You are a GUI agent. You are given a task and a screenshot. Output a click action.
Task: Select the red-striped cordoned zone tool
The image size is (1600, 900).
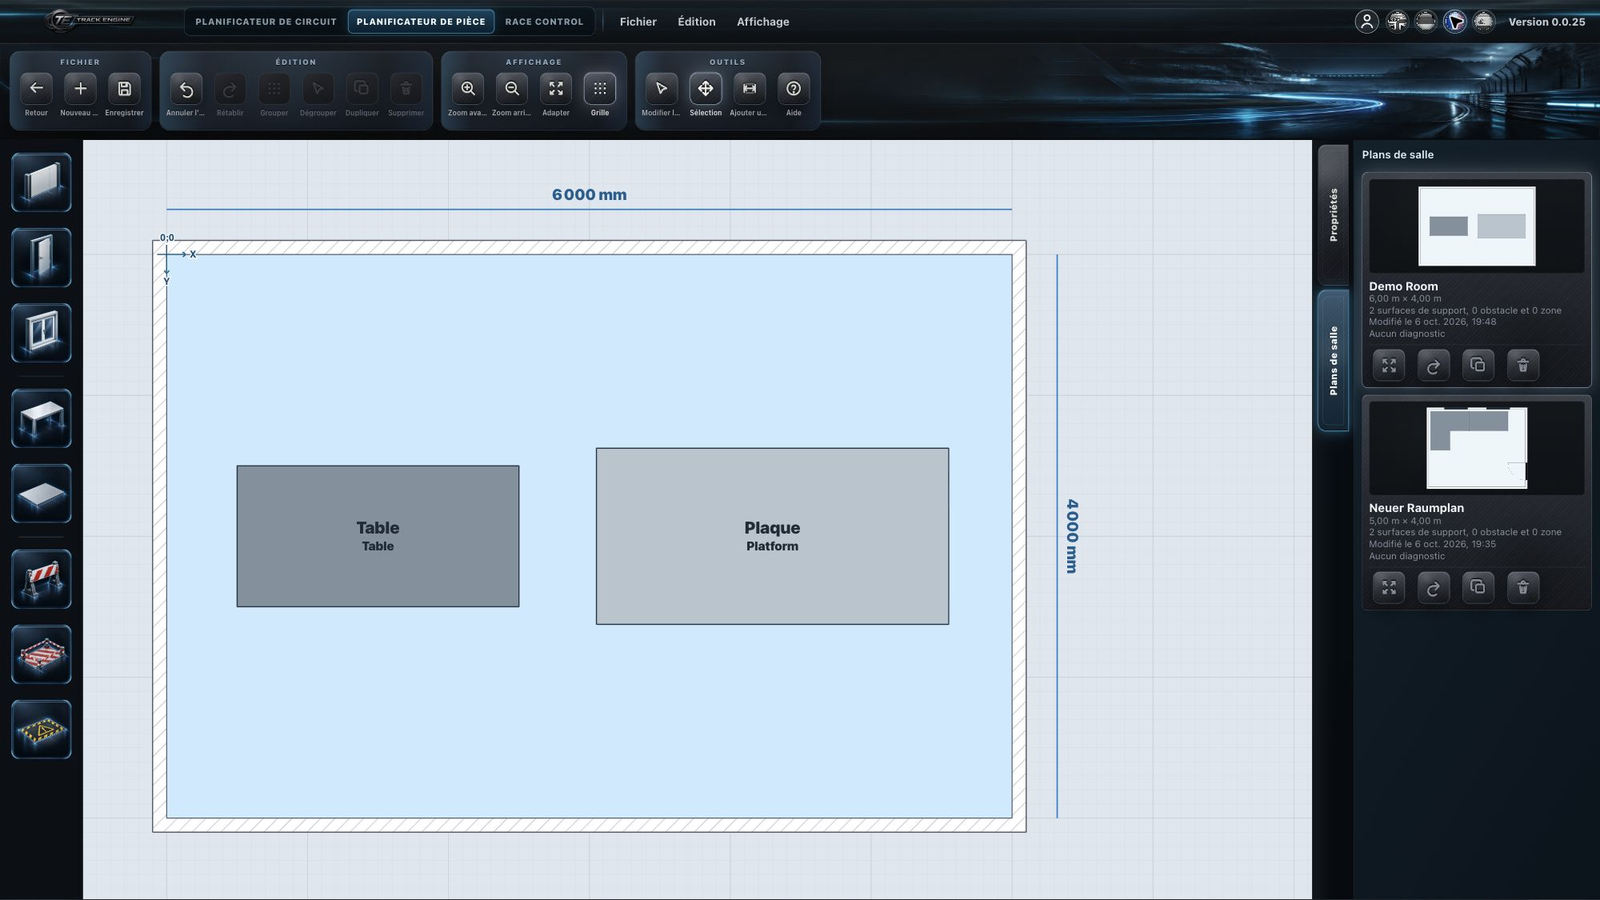[41, 654]
